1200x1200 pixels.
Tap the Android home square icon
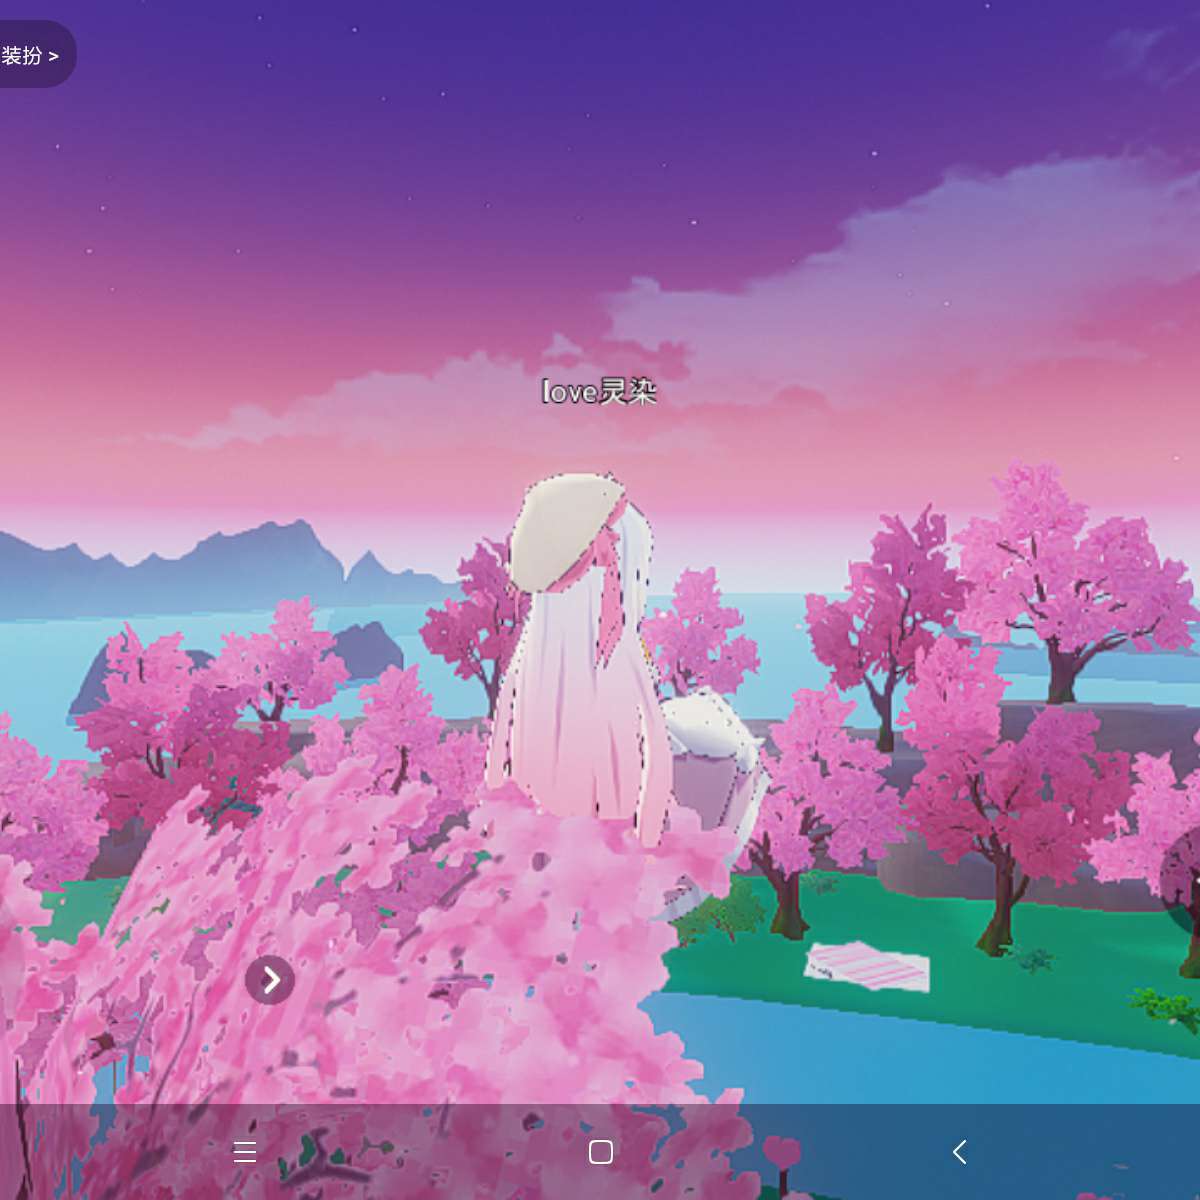point(601,1152)
